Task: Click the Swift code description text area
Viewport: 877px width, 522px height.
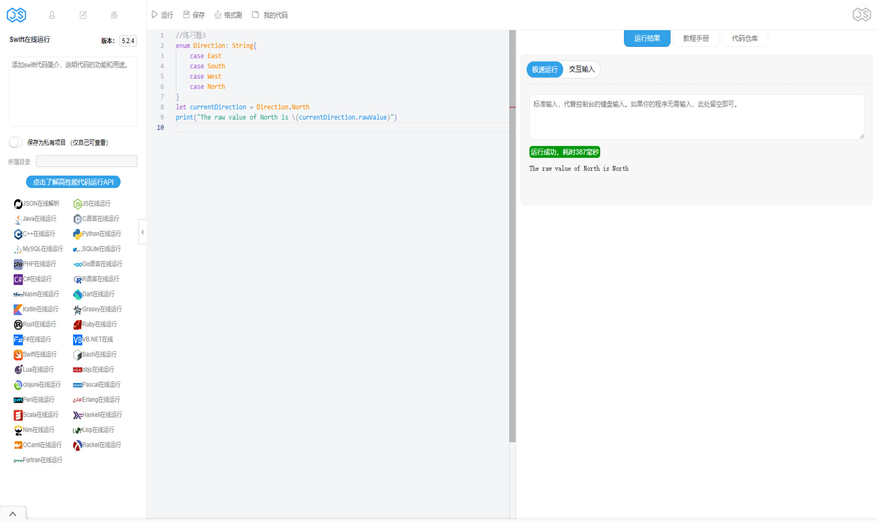Action: point(73,92)
